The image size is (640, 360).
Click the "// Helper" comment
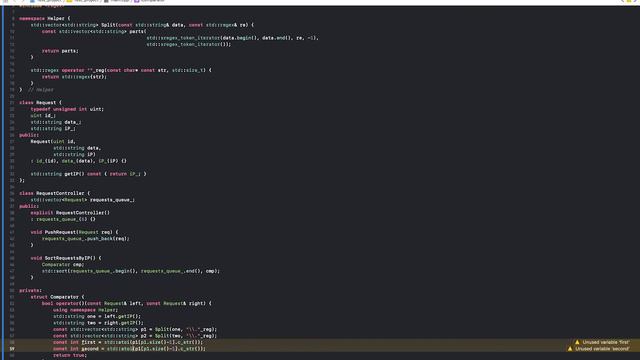41,90
